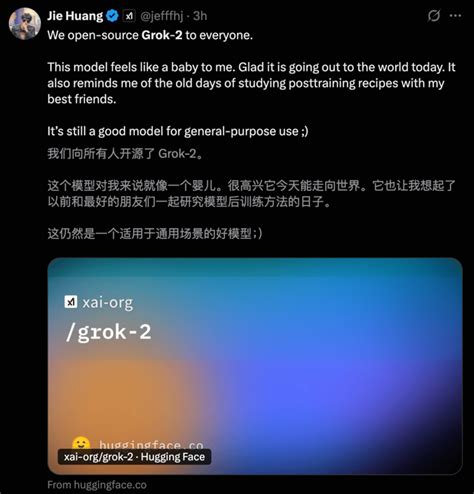The height and width of the screenshot is (494, 474).
Task: Click the xAI affiliation badge beside name
Action: [129, 16]
